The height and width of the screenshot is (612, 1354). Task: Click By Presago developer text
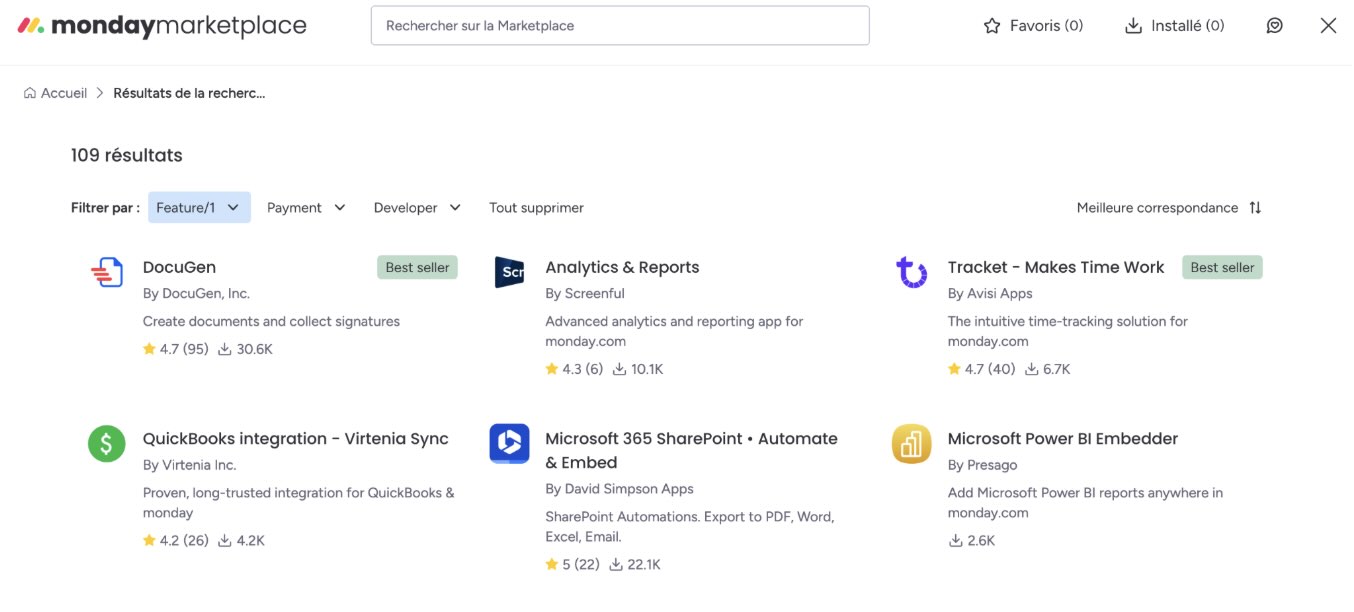point(983,465)
